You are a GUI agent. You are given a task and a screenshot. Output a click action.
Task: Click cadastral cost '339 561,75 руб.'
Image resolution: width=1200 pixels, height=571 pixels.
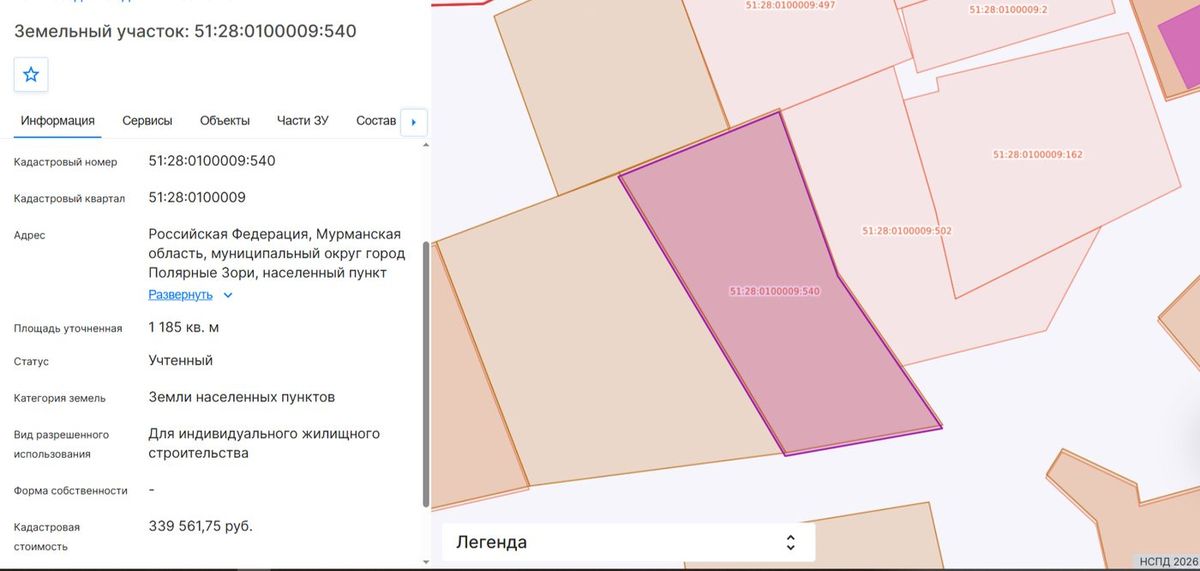pos(200,526)
